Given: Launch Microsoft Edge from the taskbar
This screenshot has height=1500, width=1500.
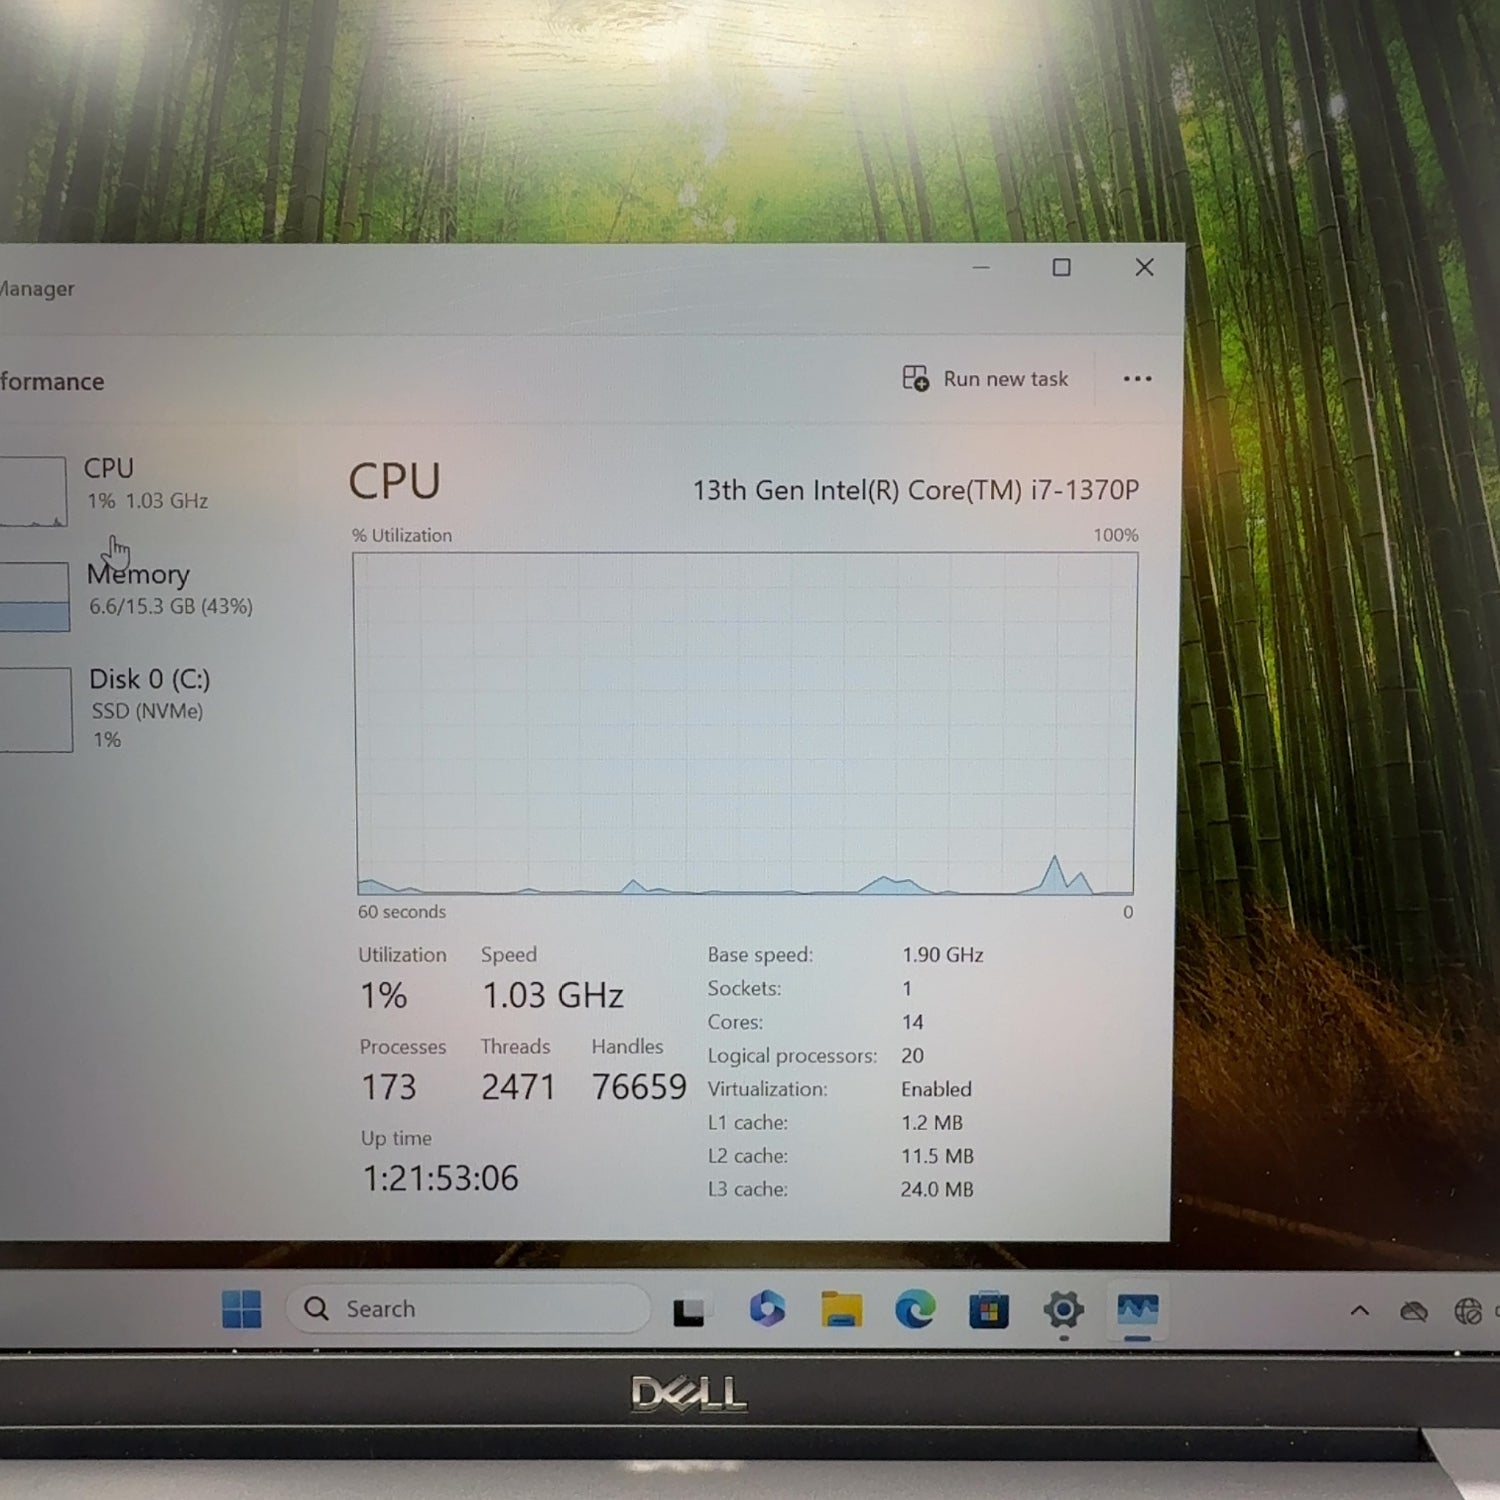Looking at the screenshot, I should pyautogui.click(x=914, y=1309).
